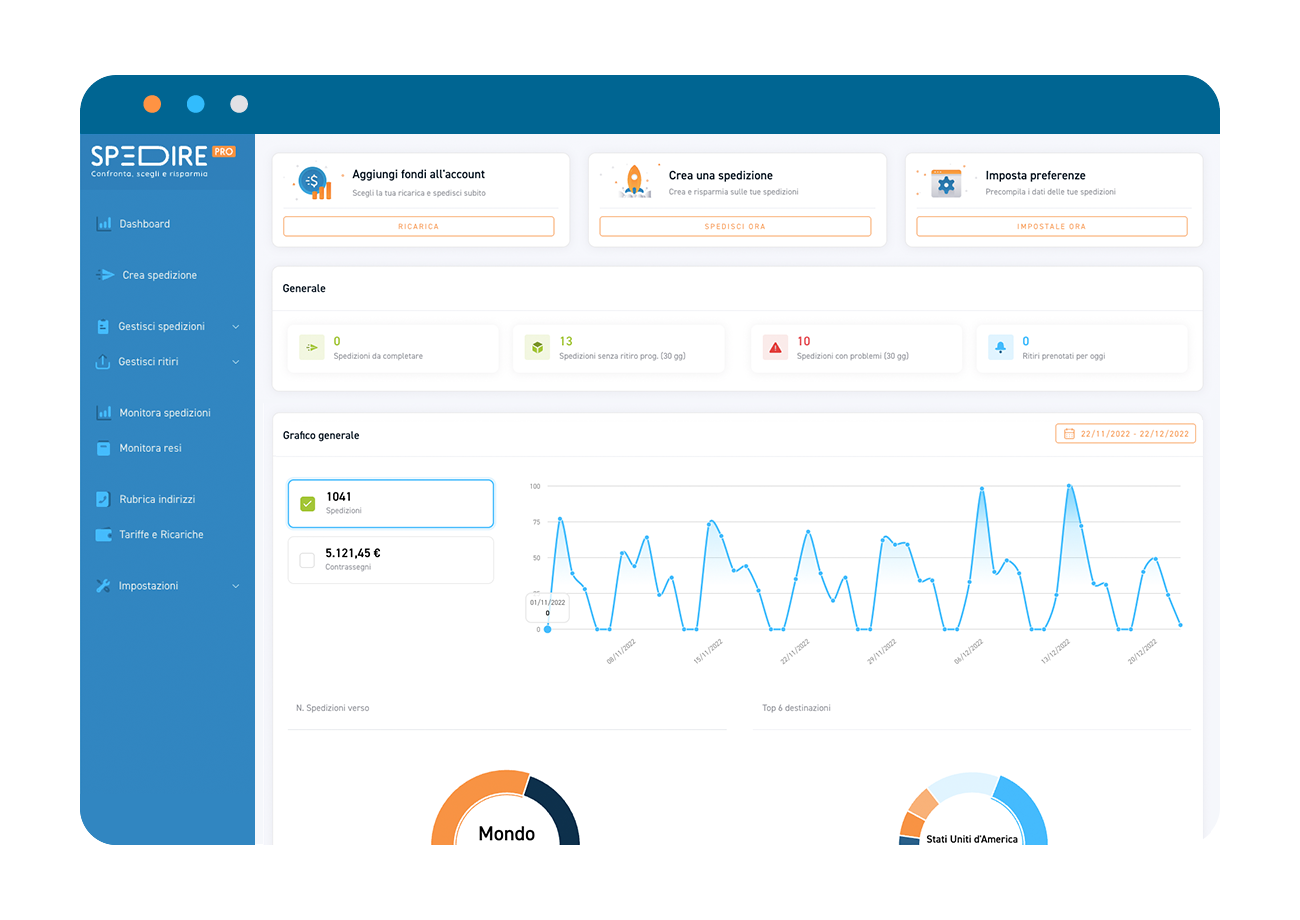The height and width of the screenshot is (920, 1300).
Task: Click the Stati Uniti d'America label
Action: click(972, 839)
